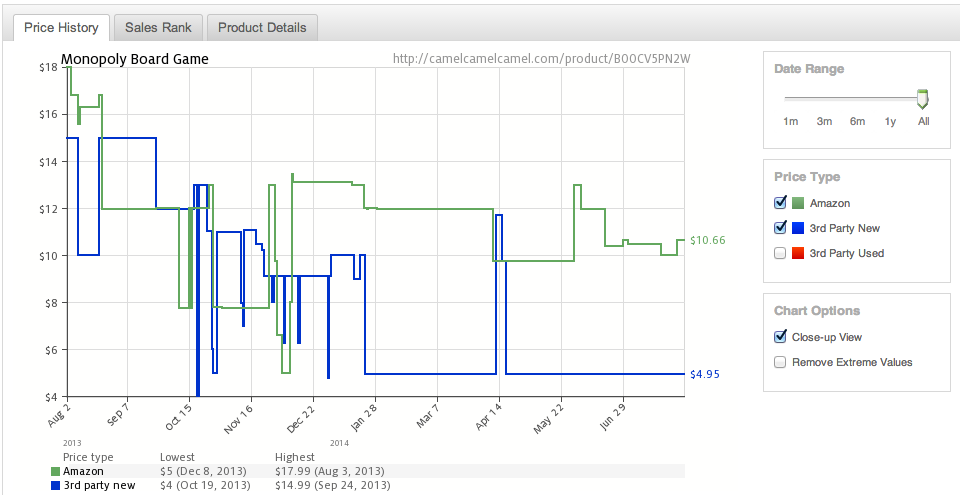
Task: Disable the Close-up View option
Action: [x=780, y=336]
